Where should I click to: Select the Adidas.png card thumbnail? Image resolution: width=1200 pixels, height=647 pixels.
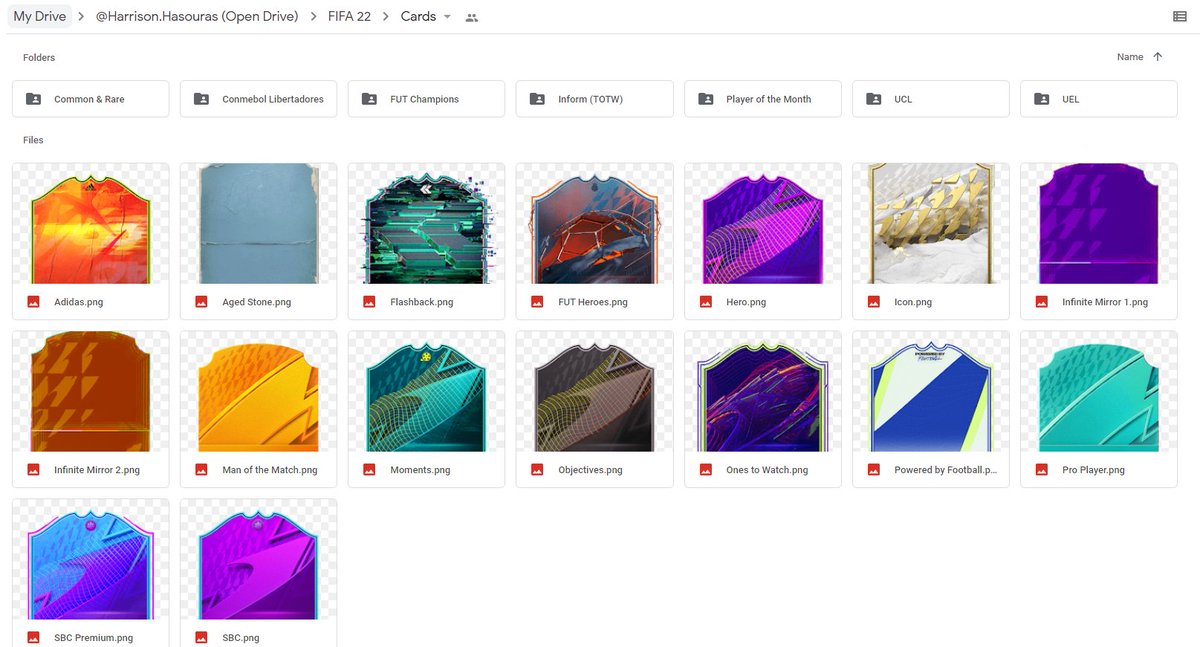coord(91,223)
